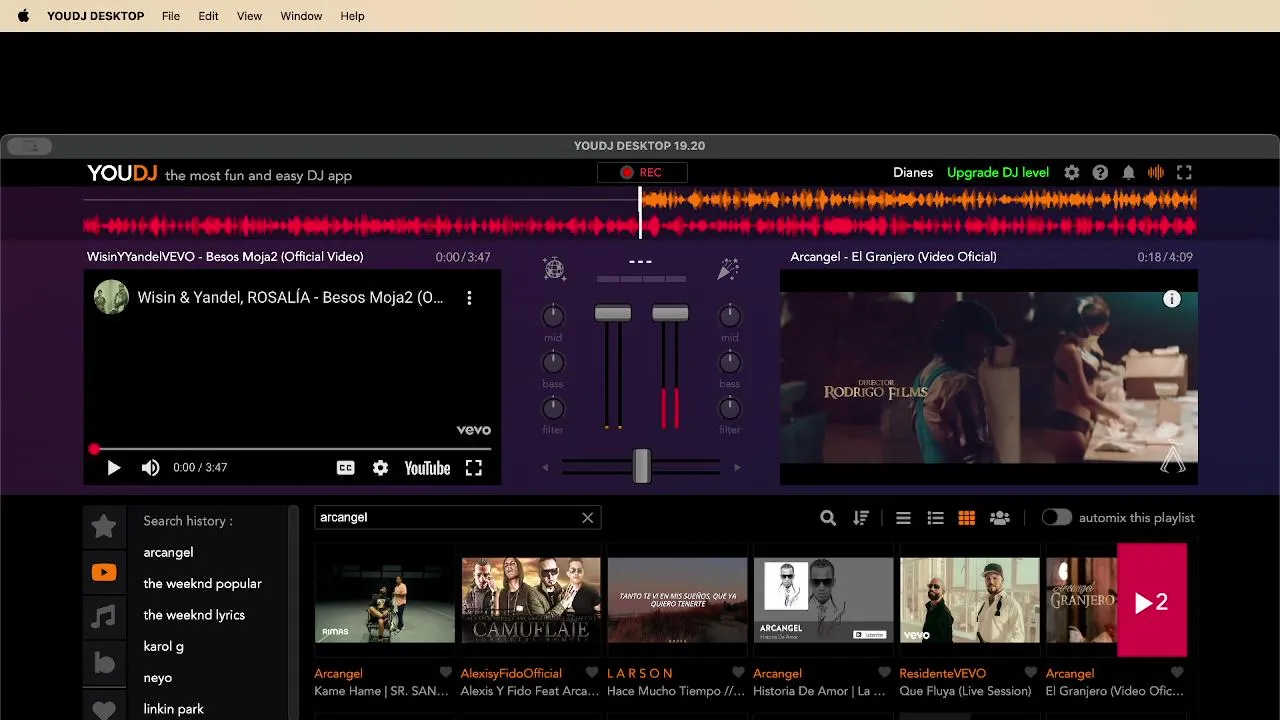Select YouTube source in sidebar
The width and height of the screenshot is (1280, 720).
tap(104, 573)
